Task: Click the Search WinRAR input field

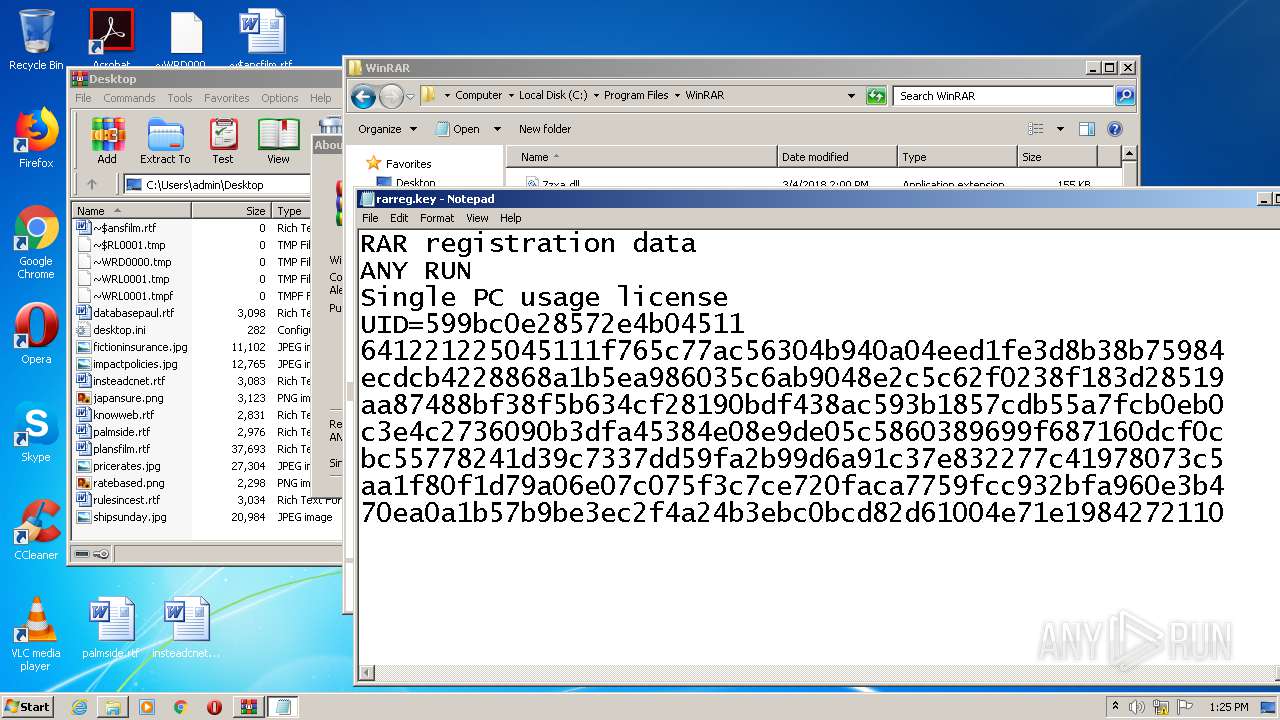Action: tap(1003, 96)
